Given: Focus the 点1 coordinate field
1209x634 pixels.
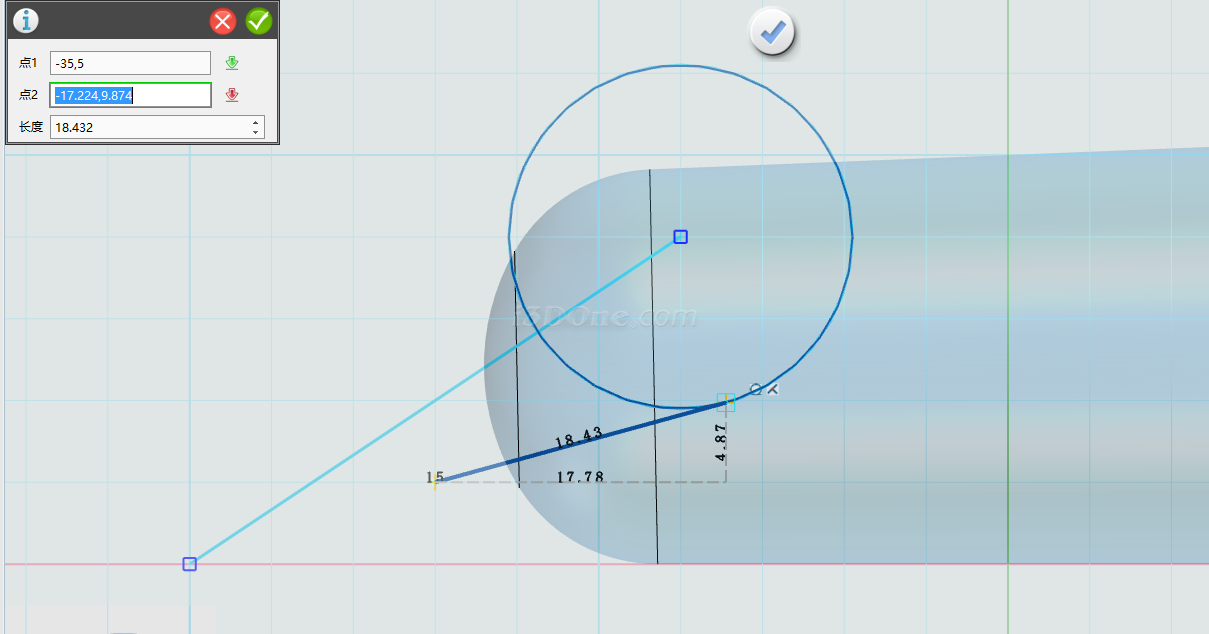Looking at the screenshot, I should [x=130, y=63].
